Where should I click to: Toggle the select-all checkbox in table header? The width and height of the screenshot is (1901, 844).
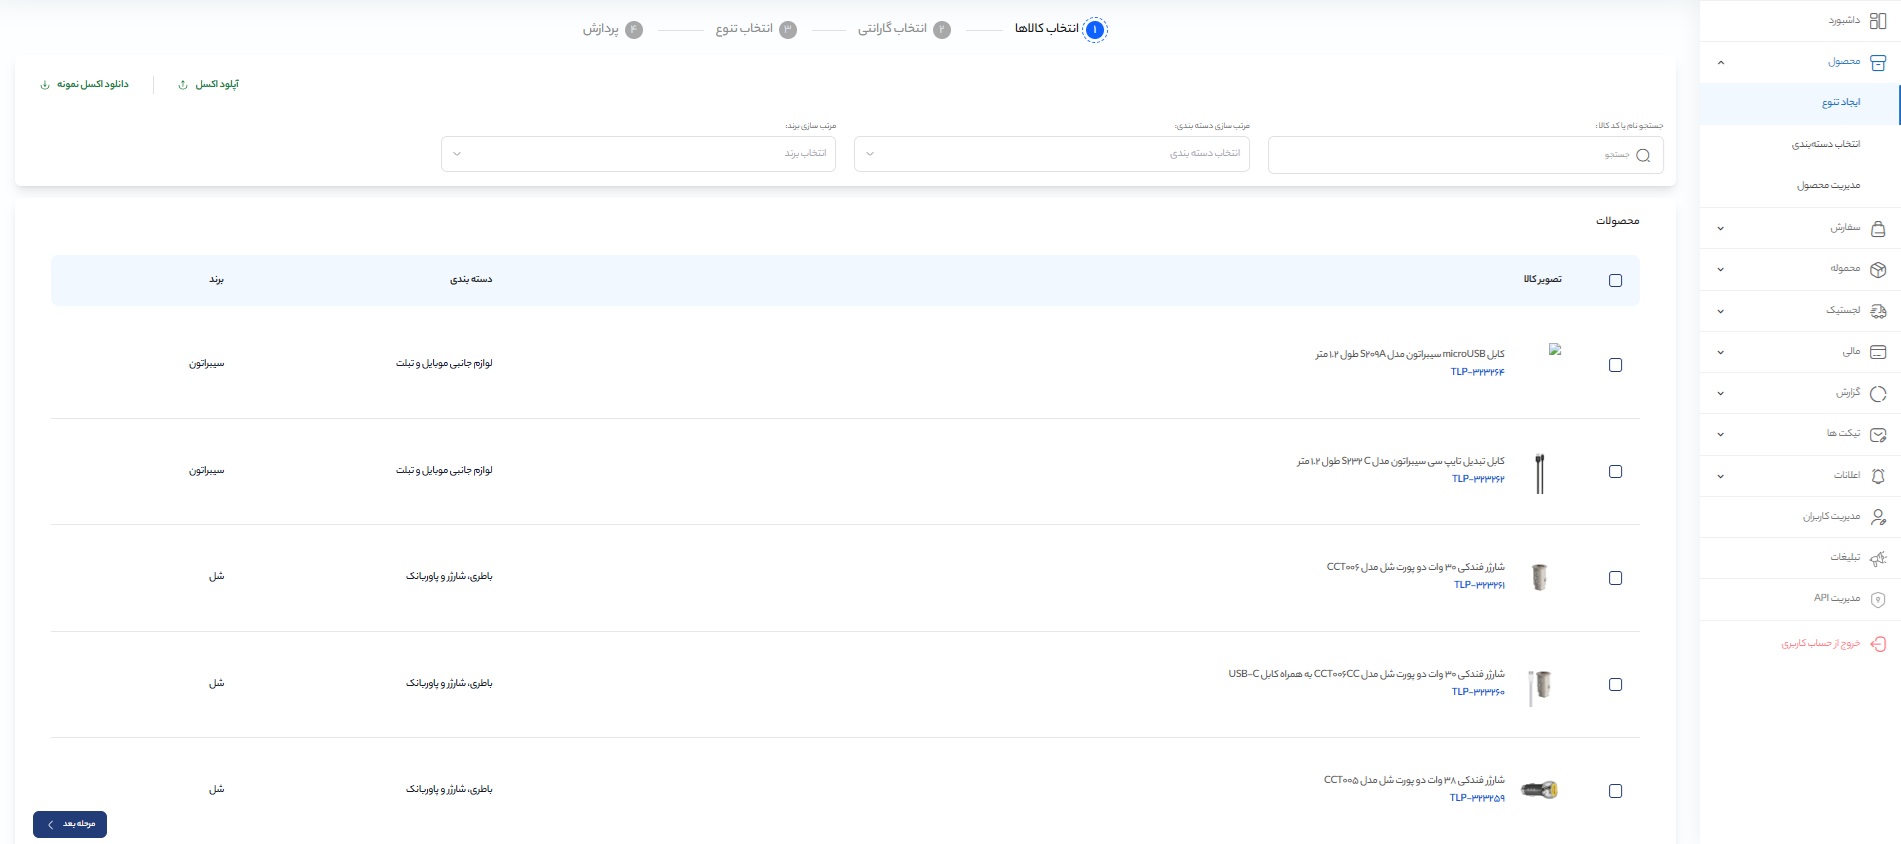(x=1615, y=281)
